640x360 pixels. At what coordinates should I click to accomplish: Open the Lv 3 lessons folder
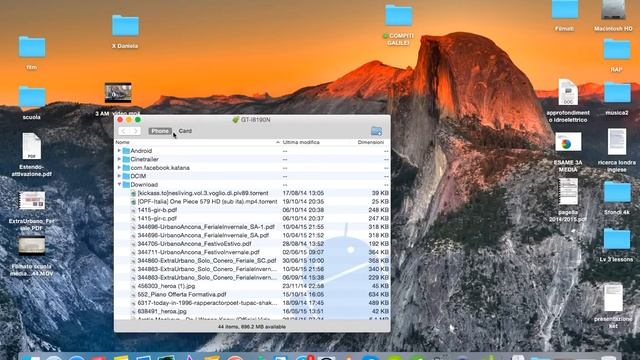coord(617,239)
